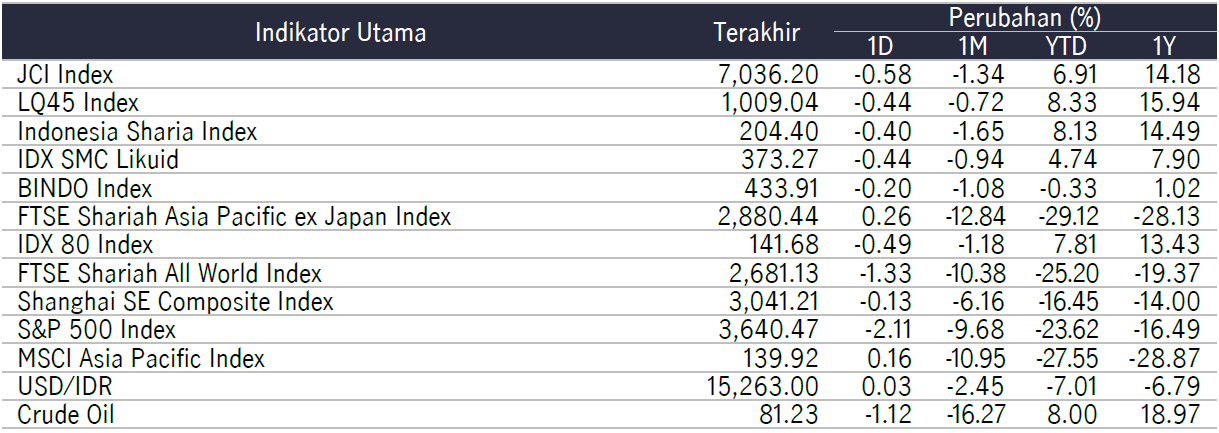Click FTSE Shariah All World Index label
Image resolution: width=1219 pixels, height=433 pixels.
pos(169,273)
